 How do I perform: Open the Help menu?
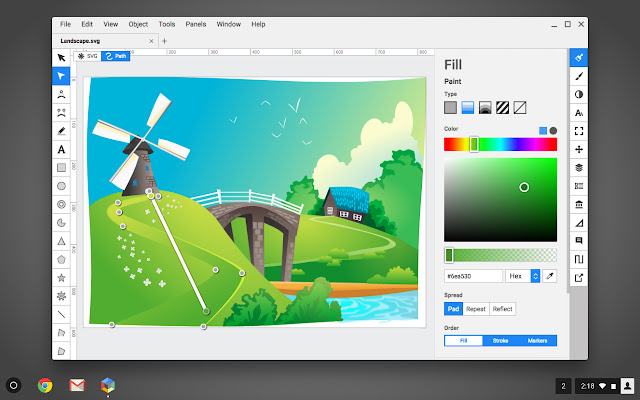[x=258, y=24]
